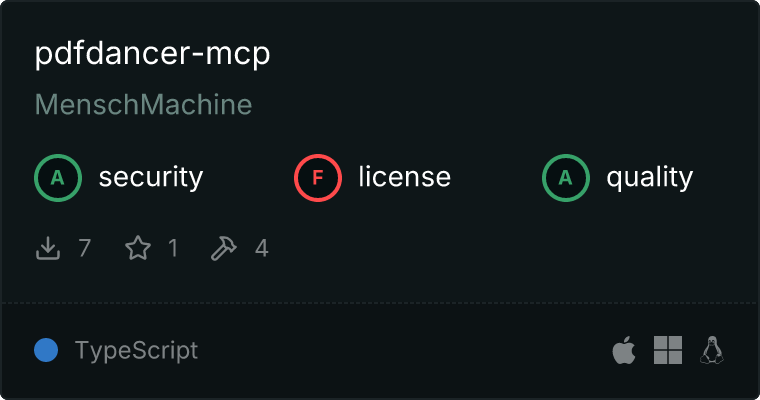Click the download count number 7
The width and height of the screenshot is (760, 400).
(84, 248)
